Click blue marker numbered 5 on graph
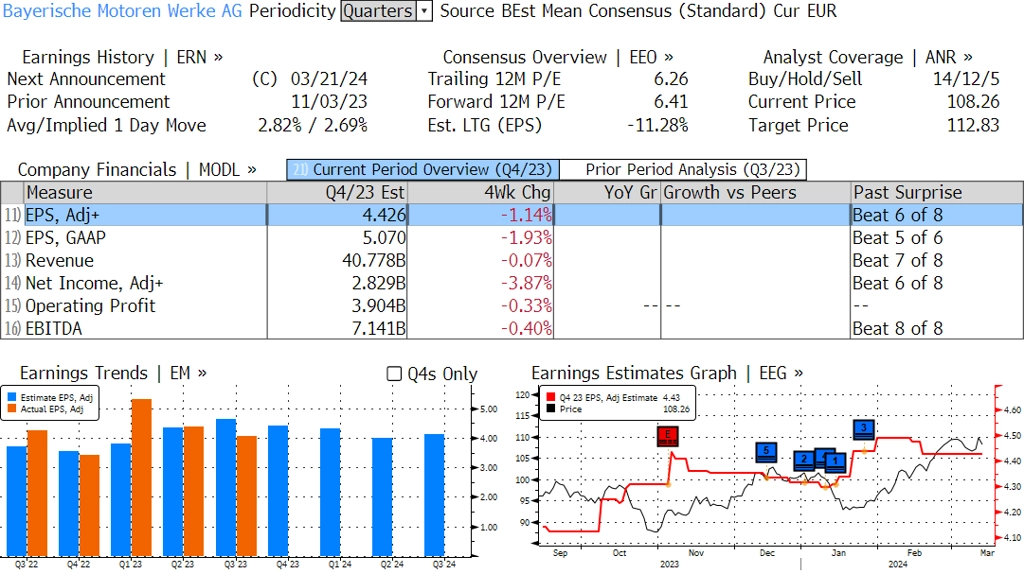 [766, 452]
